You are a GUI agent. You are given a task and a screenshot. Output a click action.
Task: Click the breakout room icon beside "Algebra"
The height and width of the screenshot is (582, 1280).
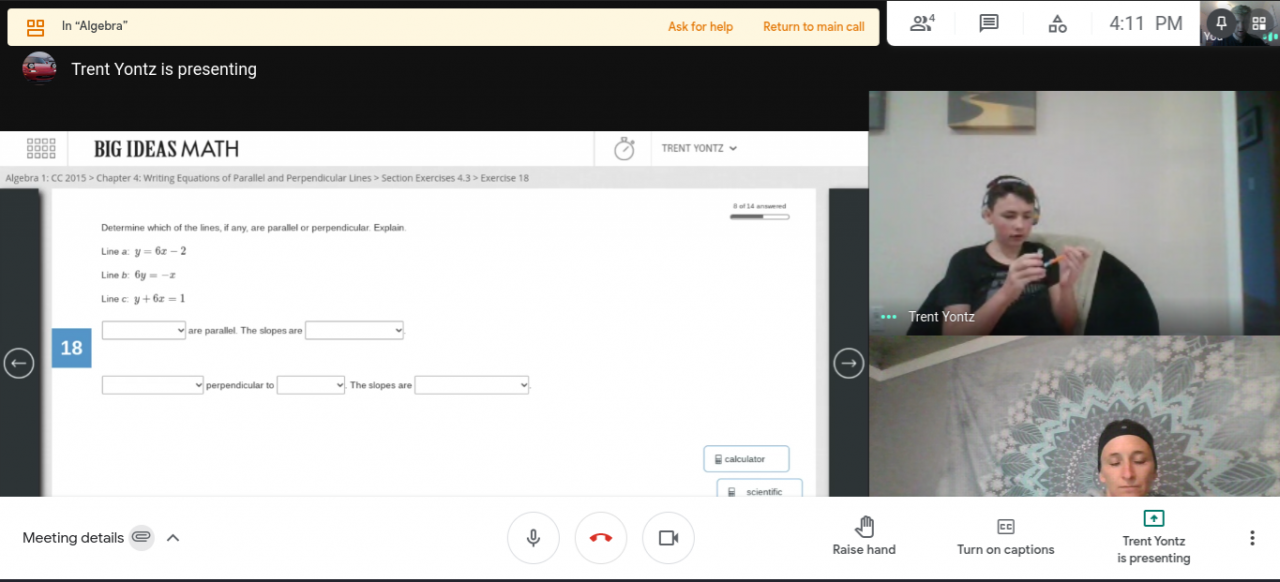point(36,27)
